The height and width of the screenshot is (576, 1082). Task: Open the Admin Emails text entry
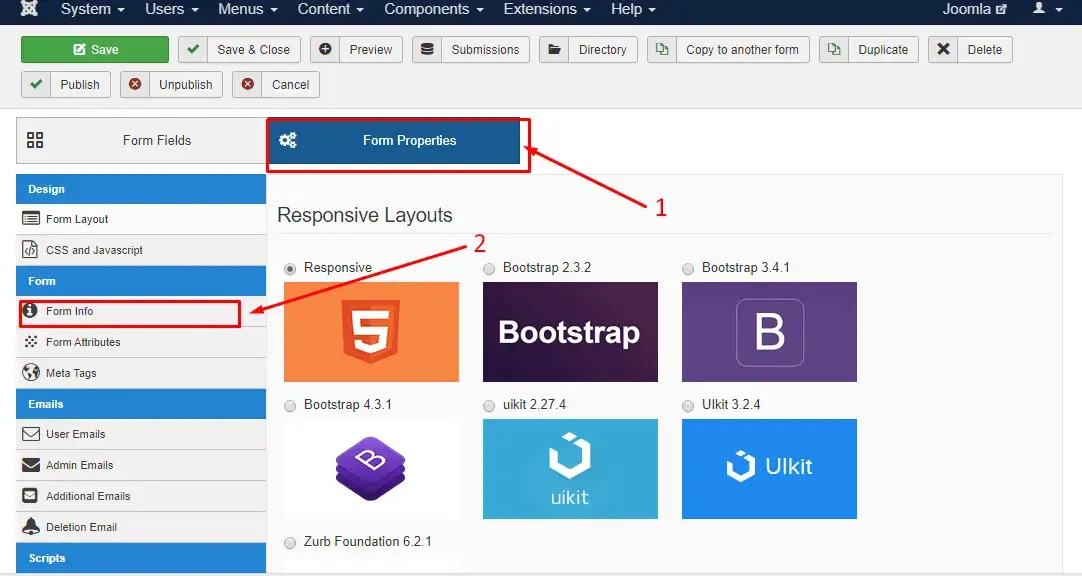[x=79, y=466]
